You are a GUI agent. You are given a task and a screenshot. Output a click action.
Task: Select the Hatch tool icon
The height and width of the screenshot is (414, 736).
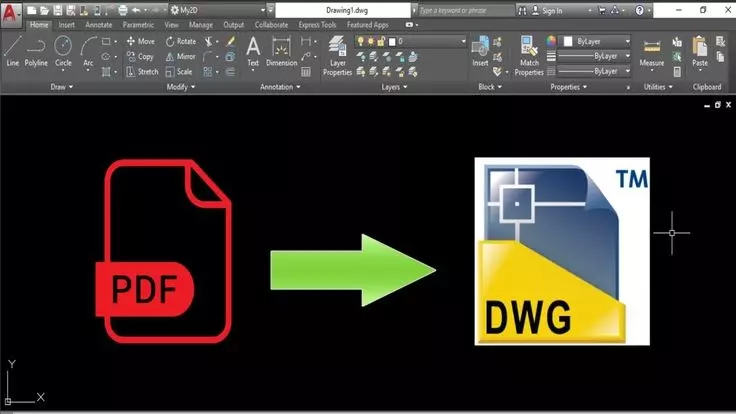click(107, 72)
